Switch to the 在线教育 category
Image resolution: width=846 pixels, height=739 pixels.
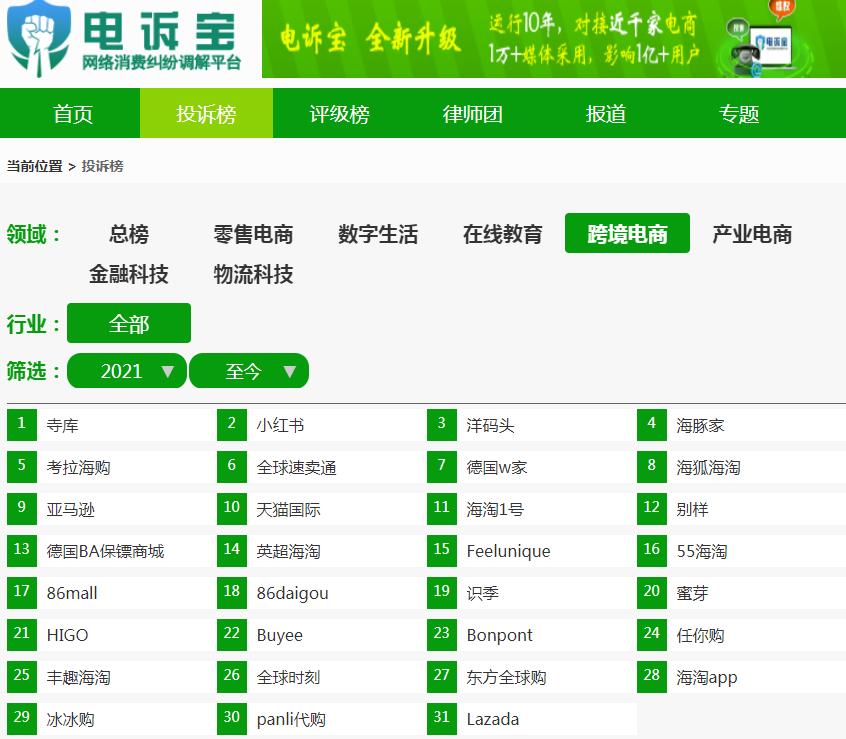(502, 234)
